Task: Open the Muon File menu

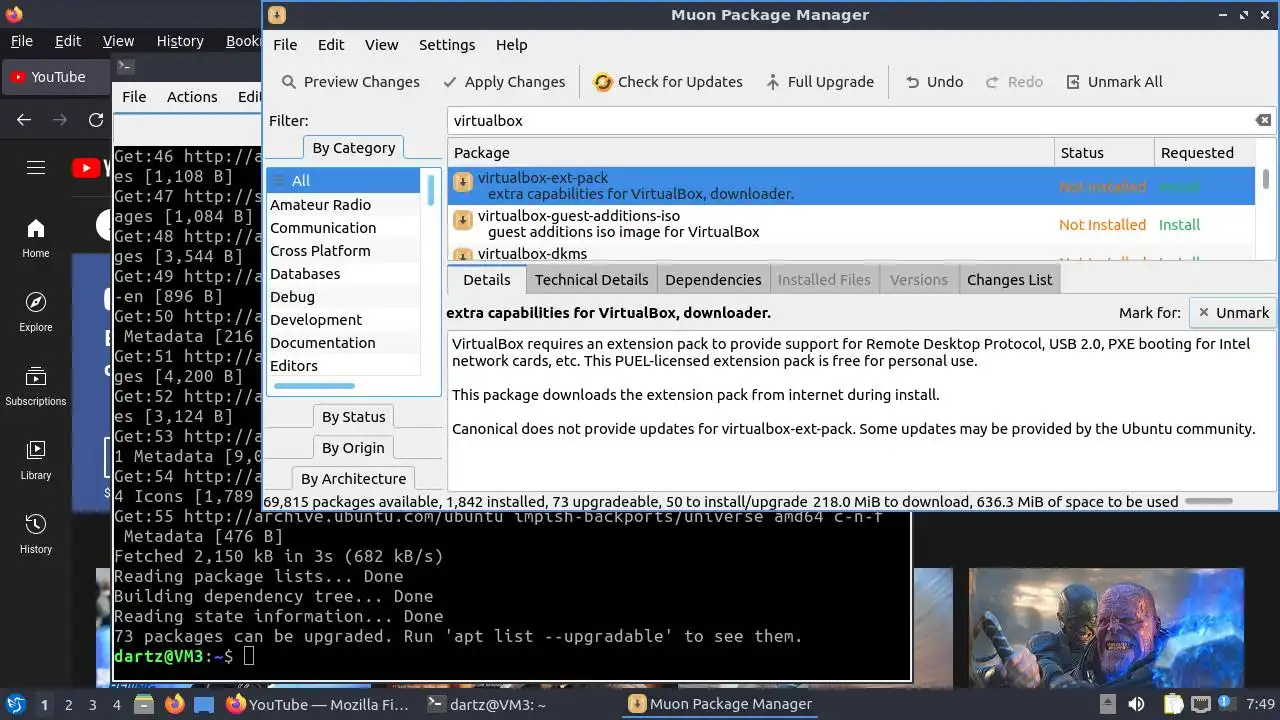Action: click(285, 45)
